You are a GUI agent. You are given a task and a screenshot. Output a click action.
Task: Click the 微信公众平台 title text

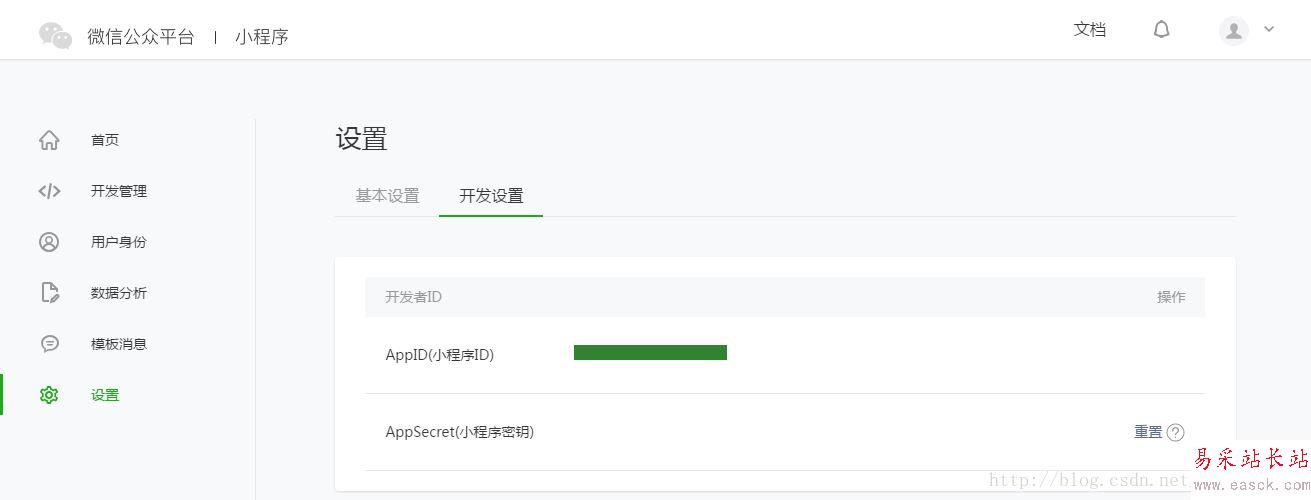coord(141,37)
